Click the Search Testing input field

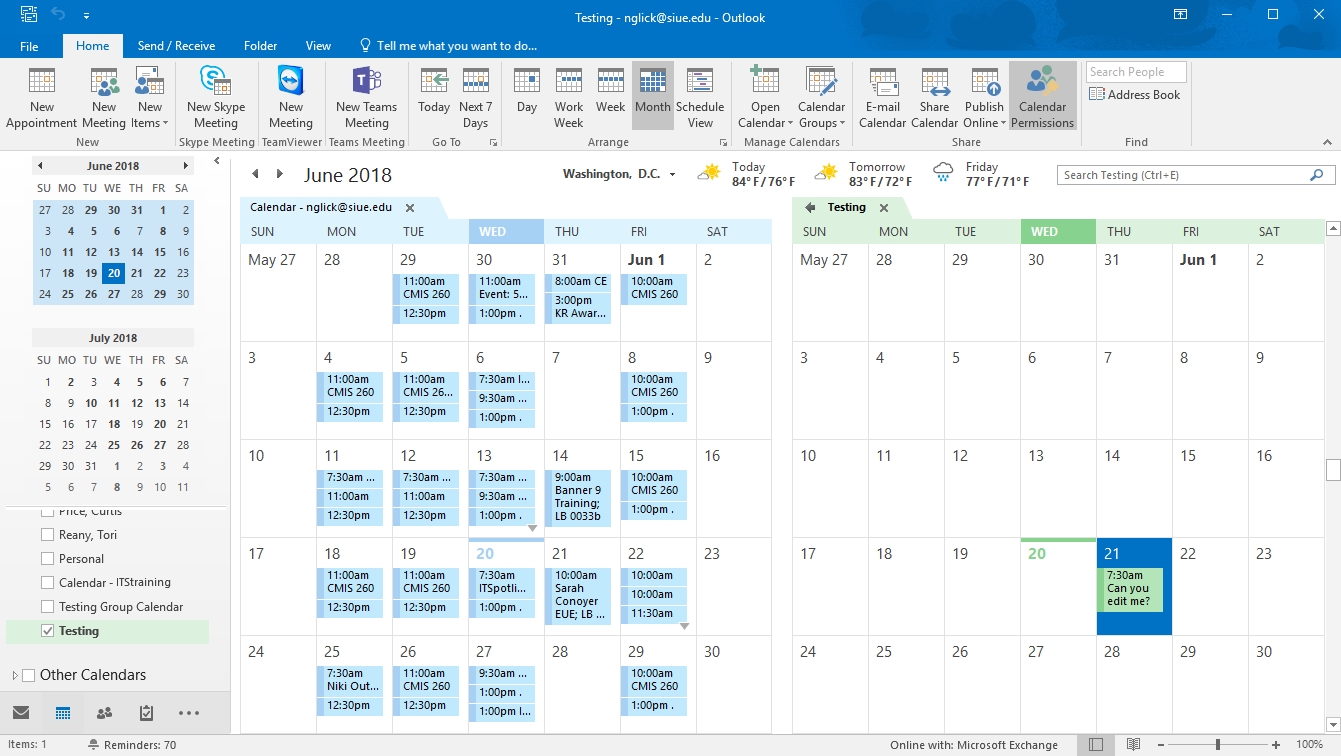[1184, 175]
